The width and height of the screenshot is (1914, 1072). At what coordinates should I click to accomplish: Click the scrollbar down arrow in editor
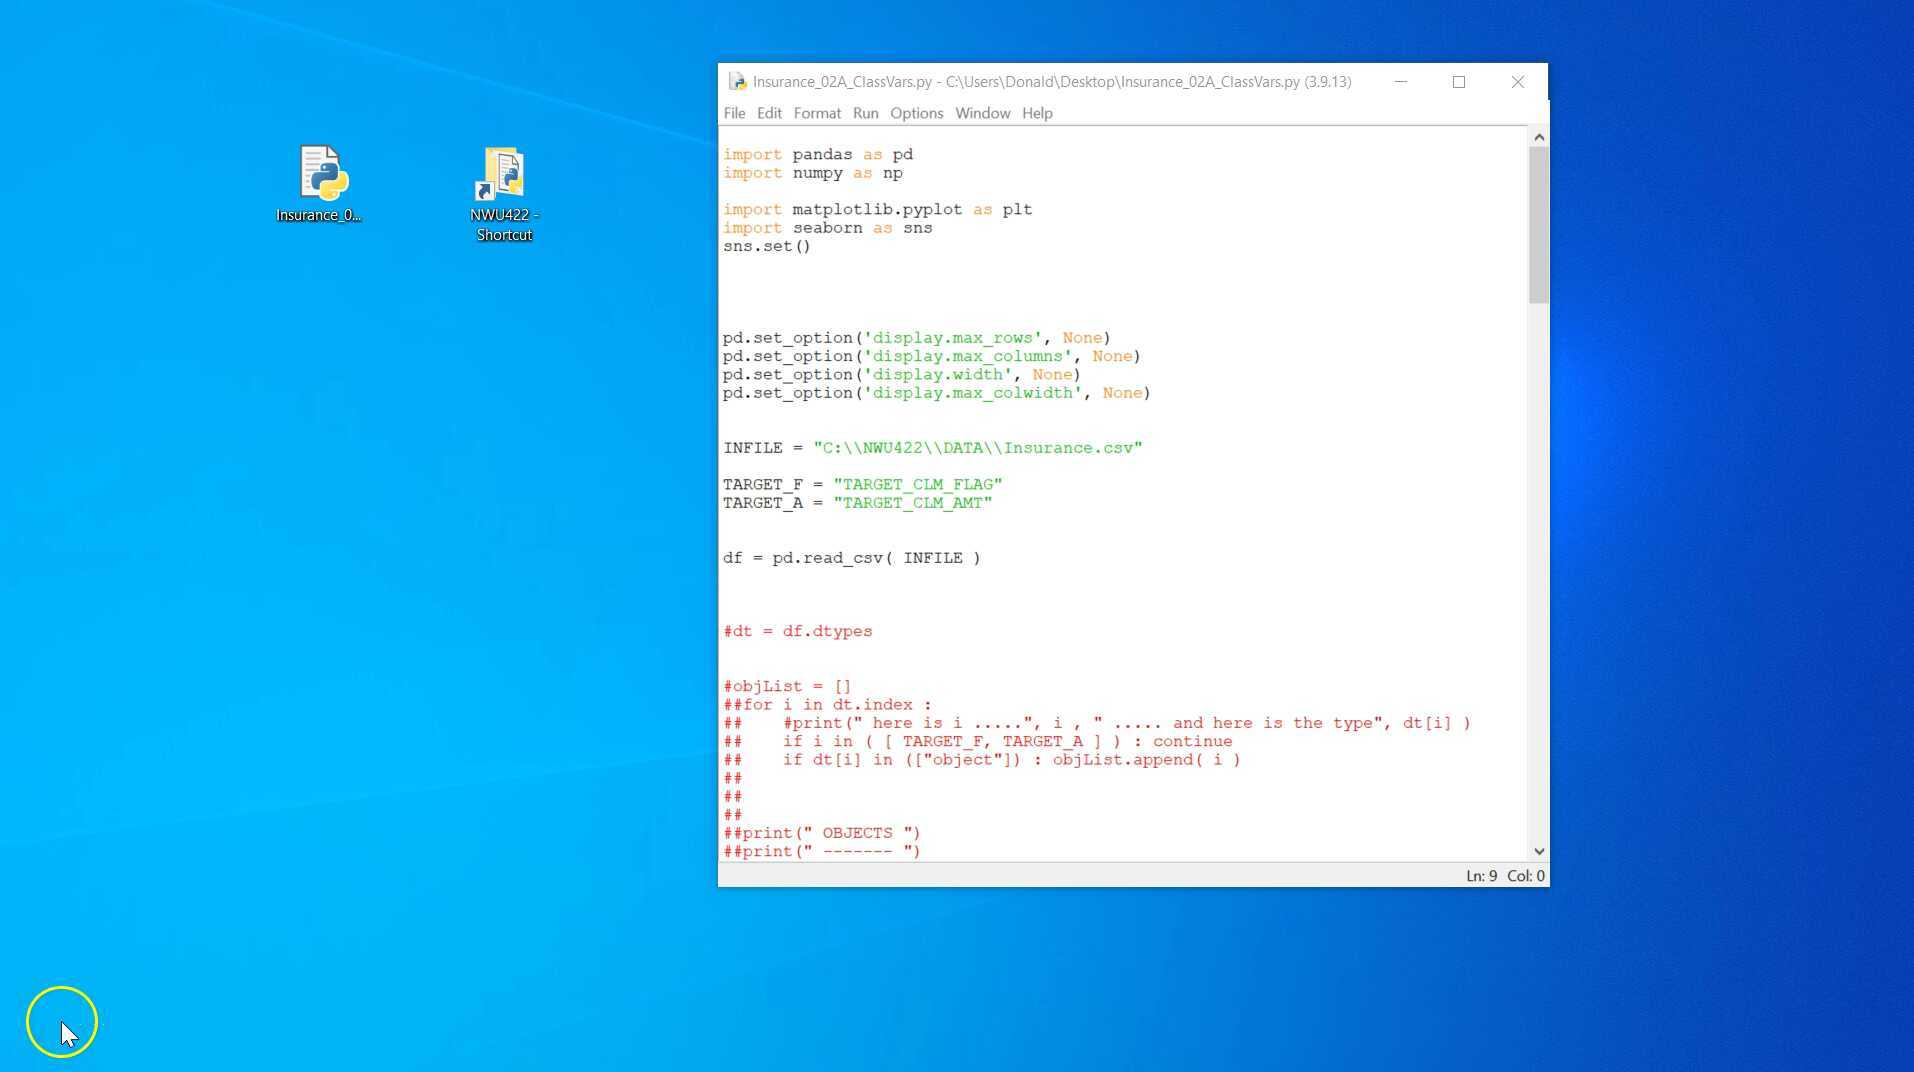pos(1539,851)
